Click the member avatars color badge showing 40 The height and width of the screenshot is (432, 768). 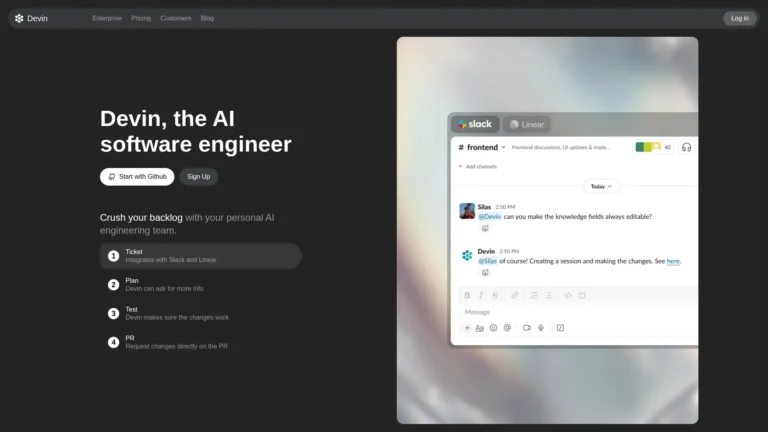click(x=654, y=147)
